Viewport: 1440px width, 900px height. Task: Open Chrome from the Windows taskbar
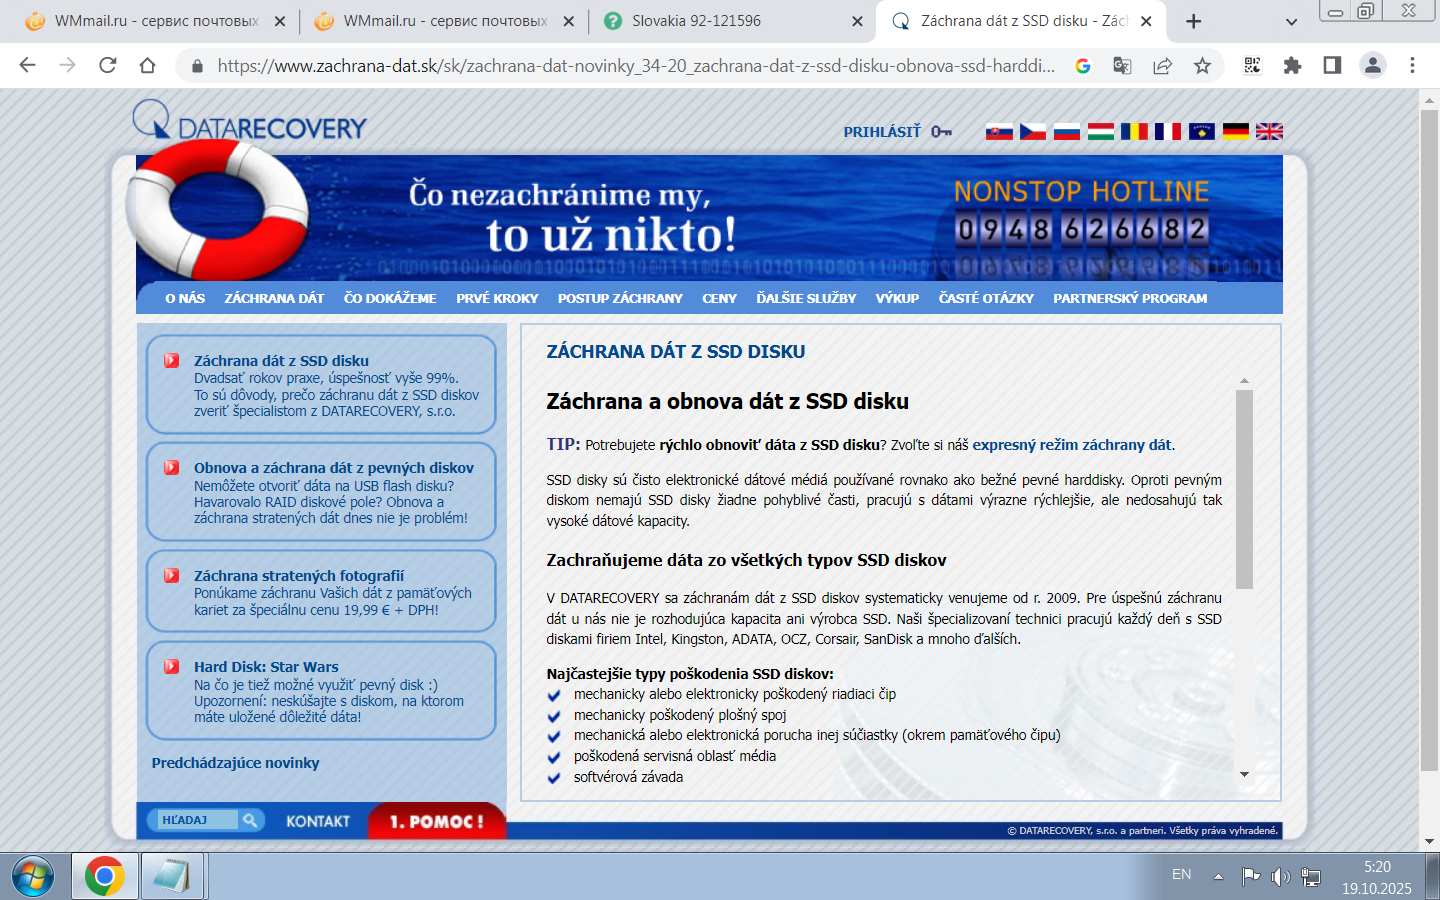pyautogui.click(x=104, y=876)
